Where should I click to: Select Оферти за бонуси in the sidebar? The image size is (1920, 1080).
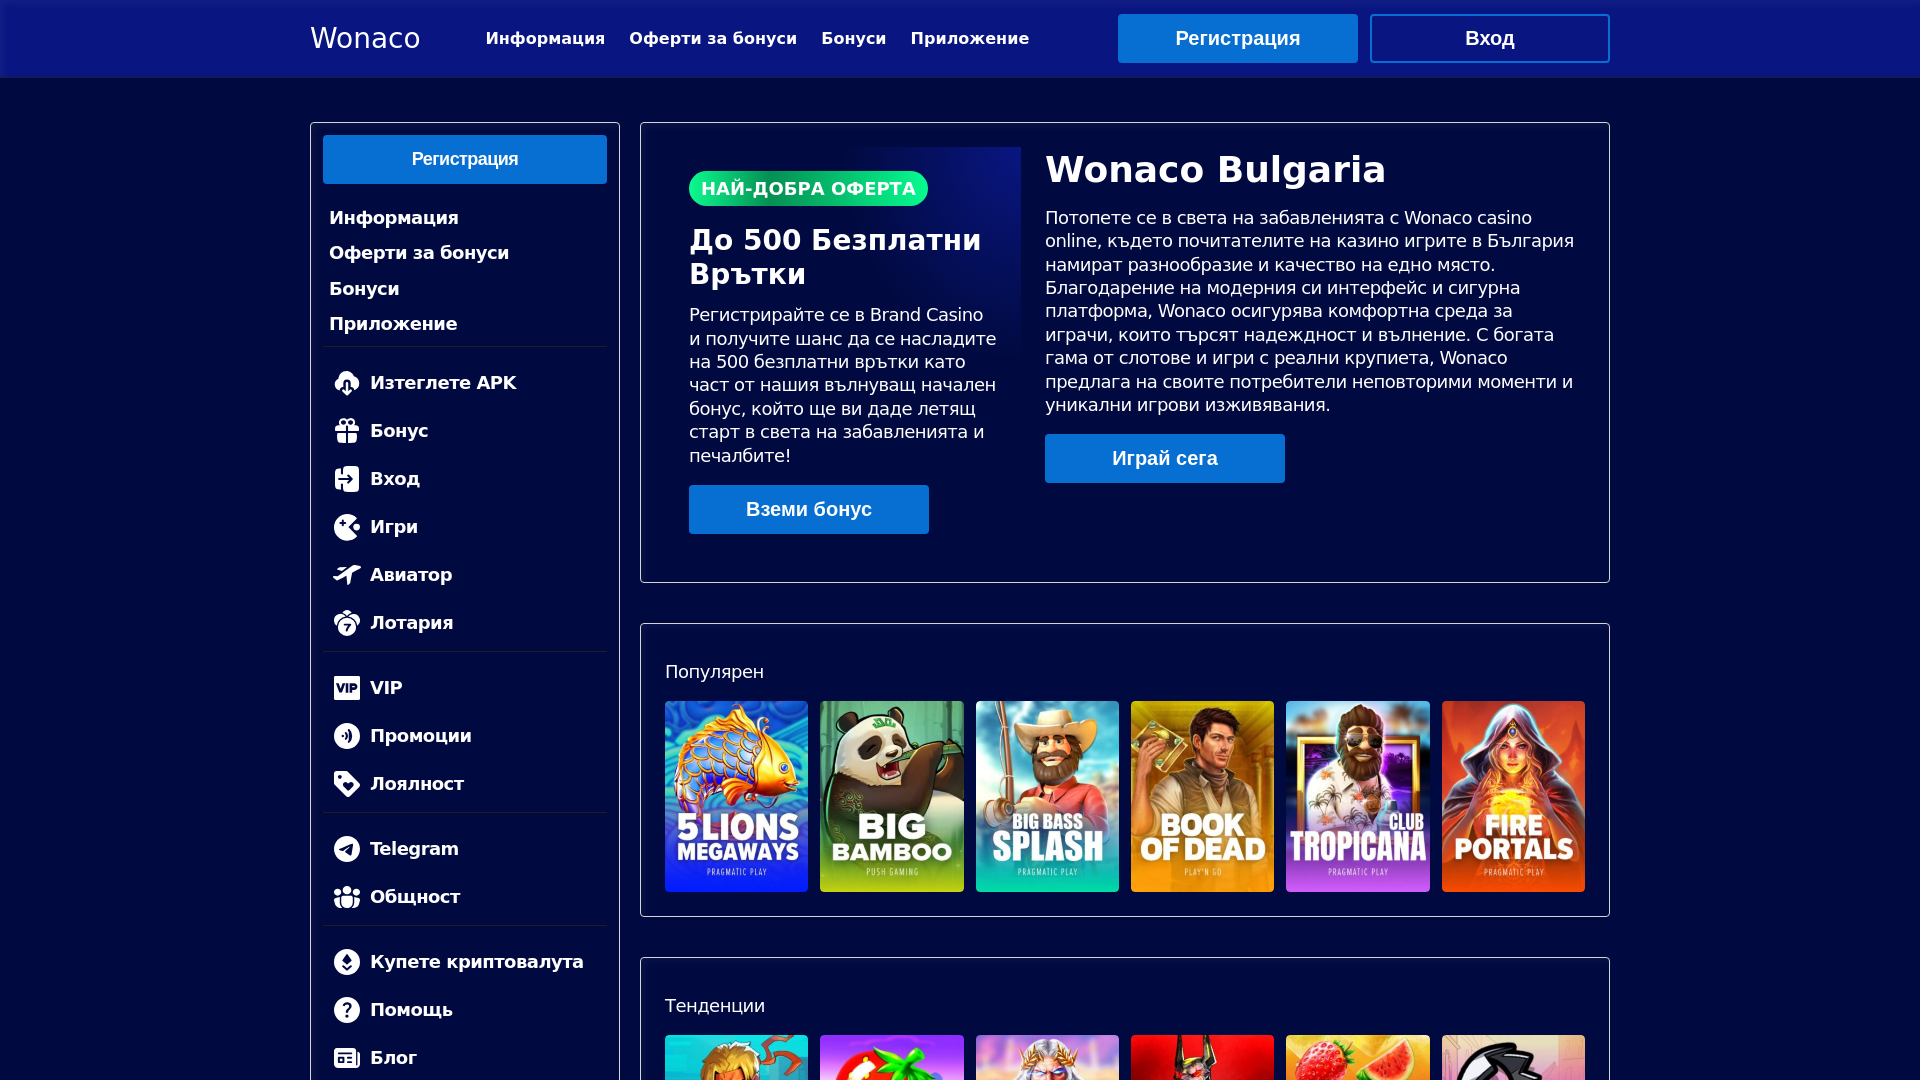pyautogui.click(x=419, y=253)
